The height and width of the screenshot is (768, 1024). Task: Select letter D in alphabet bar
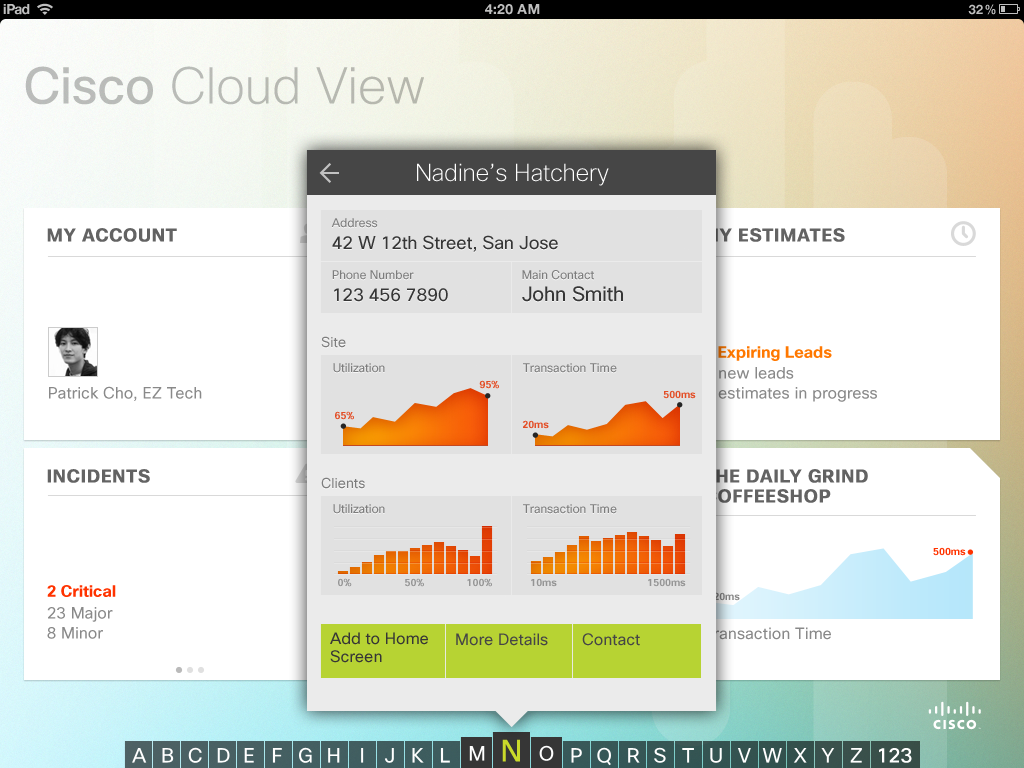223,756
